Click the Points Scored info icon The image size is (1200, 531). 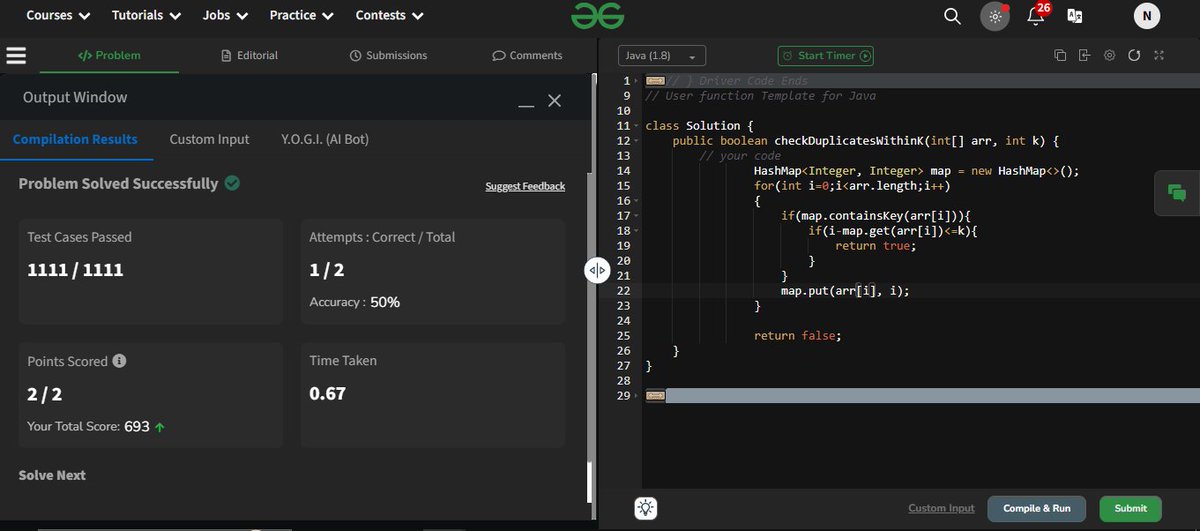[119, 361]
